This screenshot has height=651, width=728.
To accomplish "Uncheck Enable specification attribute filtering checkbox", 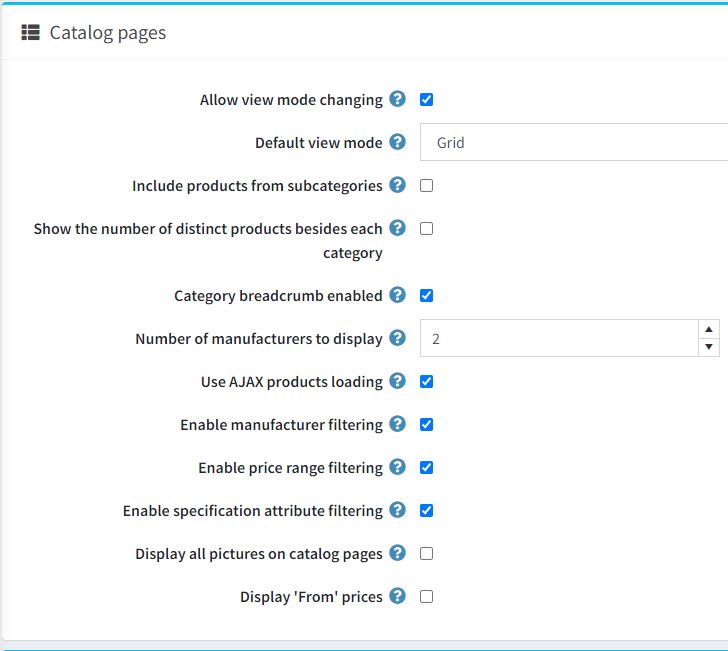I will [427, 510].
